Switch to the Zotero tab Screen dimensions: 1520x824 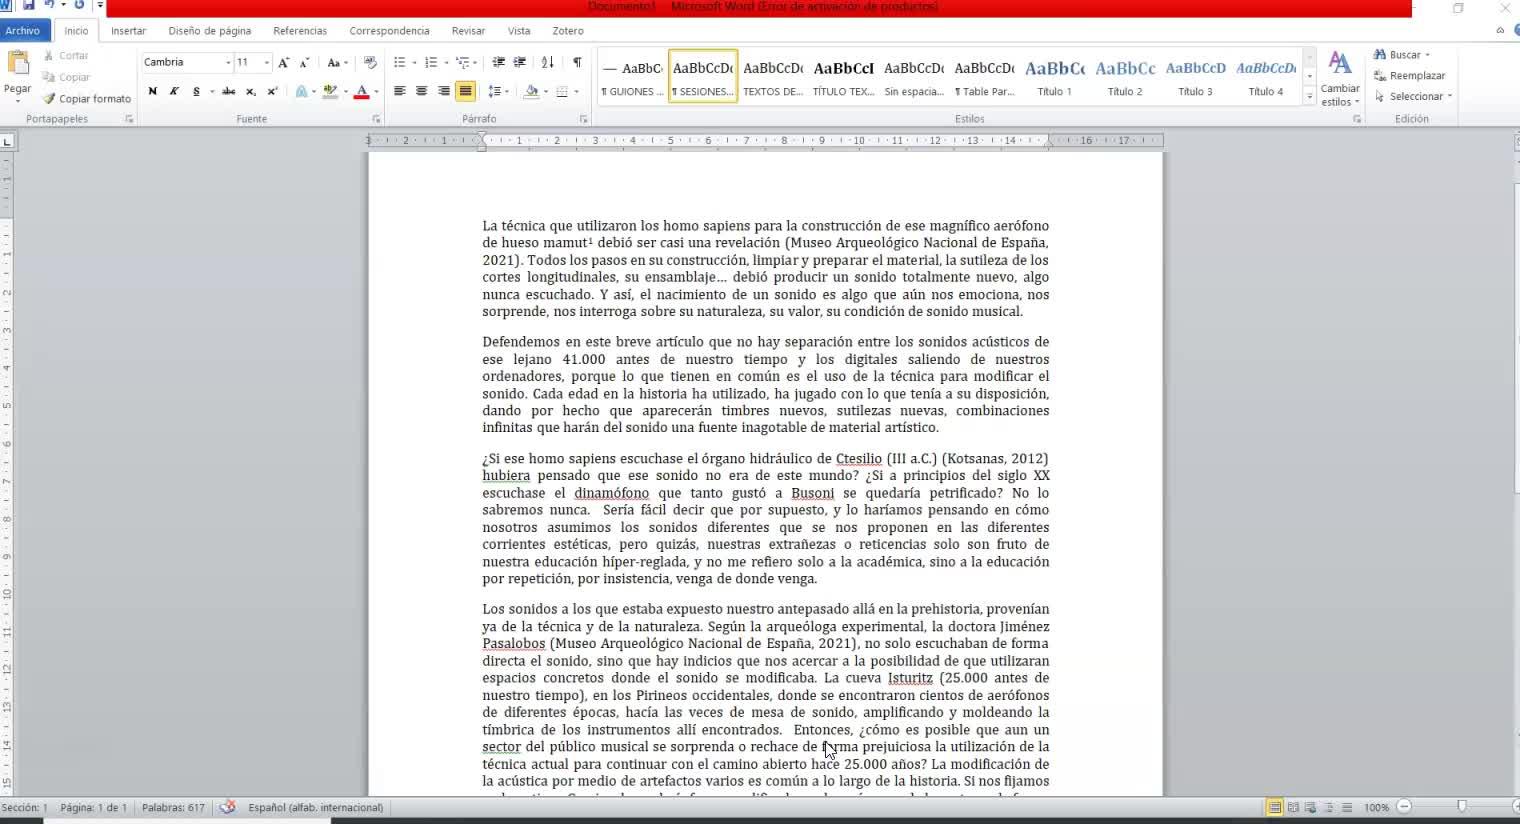pos(568,31)
